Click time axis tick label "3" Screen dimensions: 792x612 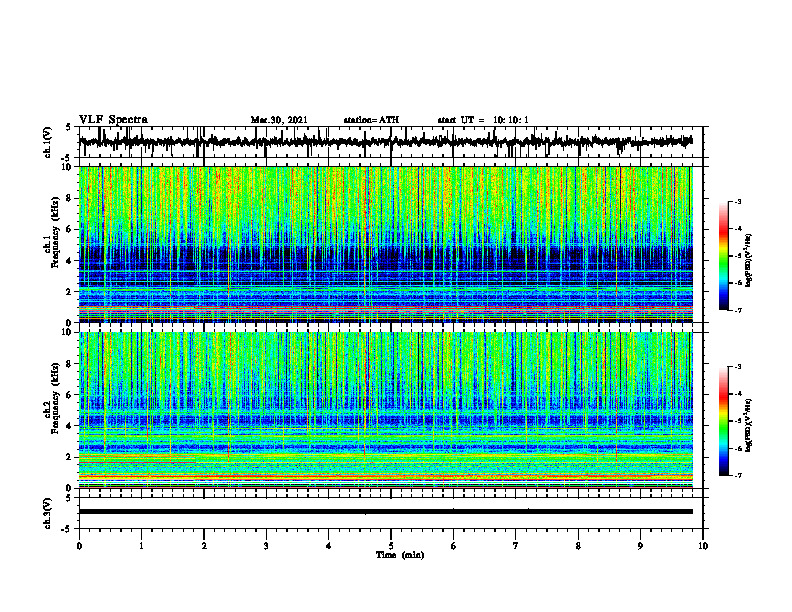pos(266,546)
